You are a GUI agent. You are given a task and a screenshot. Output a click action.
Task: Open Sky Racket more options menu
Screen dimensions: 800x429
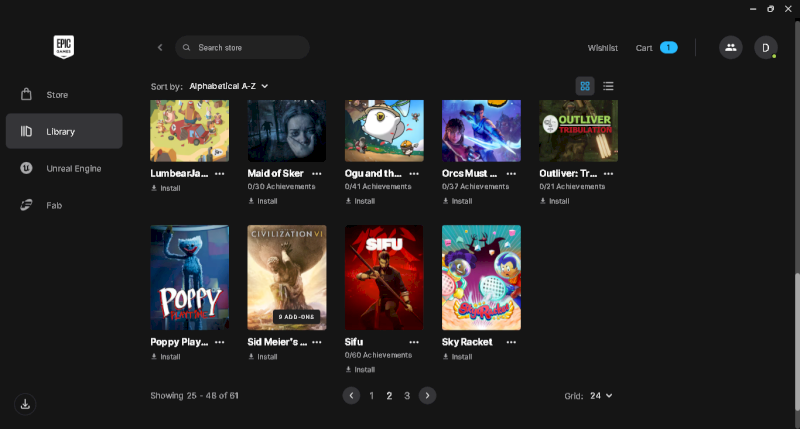(511, 342)
